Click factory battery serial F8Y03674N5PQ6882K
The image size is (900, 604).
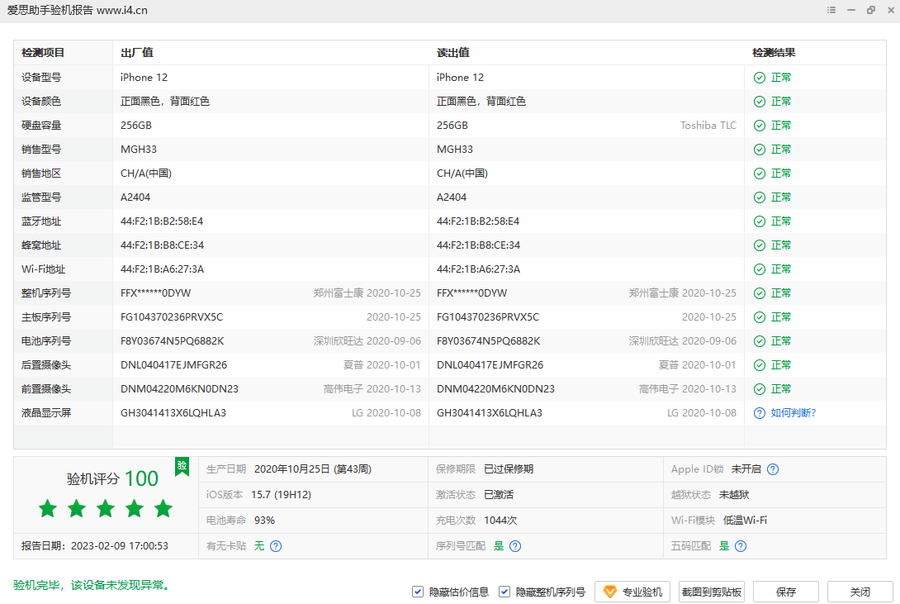pyautogui.click(x=172, y=341)
